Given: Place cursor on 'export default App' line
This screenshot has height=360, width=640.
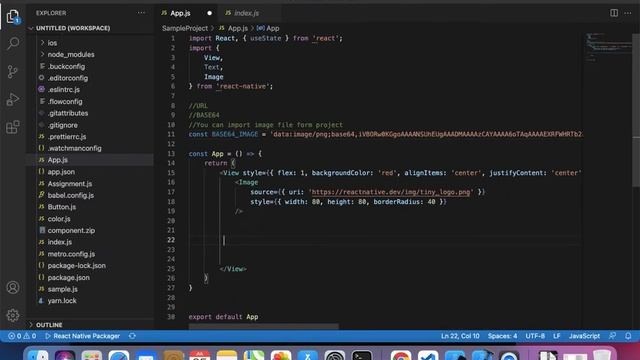Looking at the screenshot, I should [x=223, y=317].
